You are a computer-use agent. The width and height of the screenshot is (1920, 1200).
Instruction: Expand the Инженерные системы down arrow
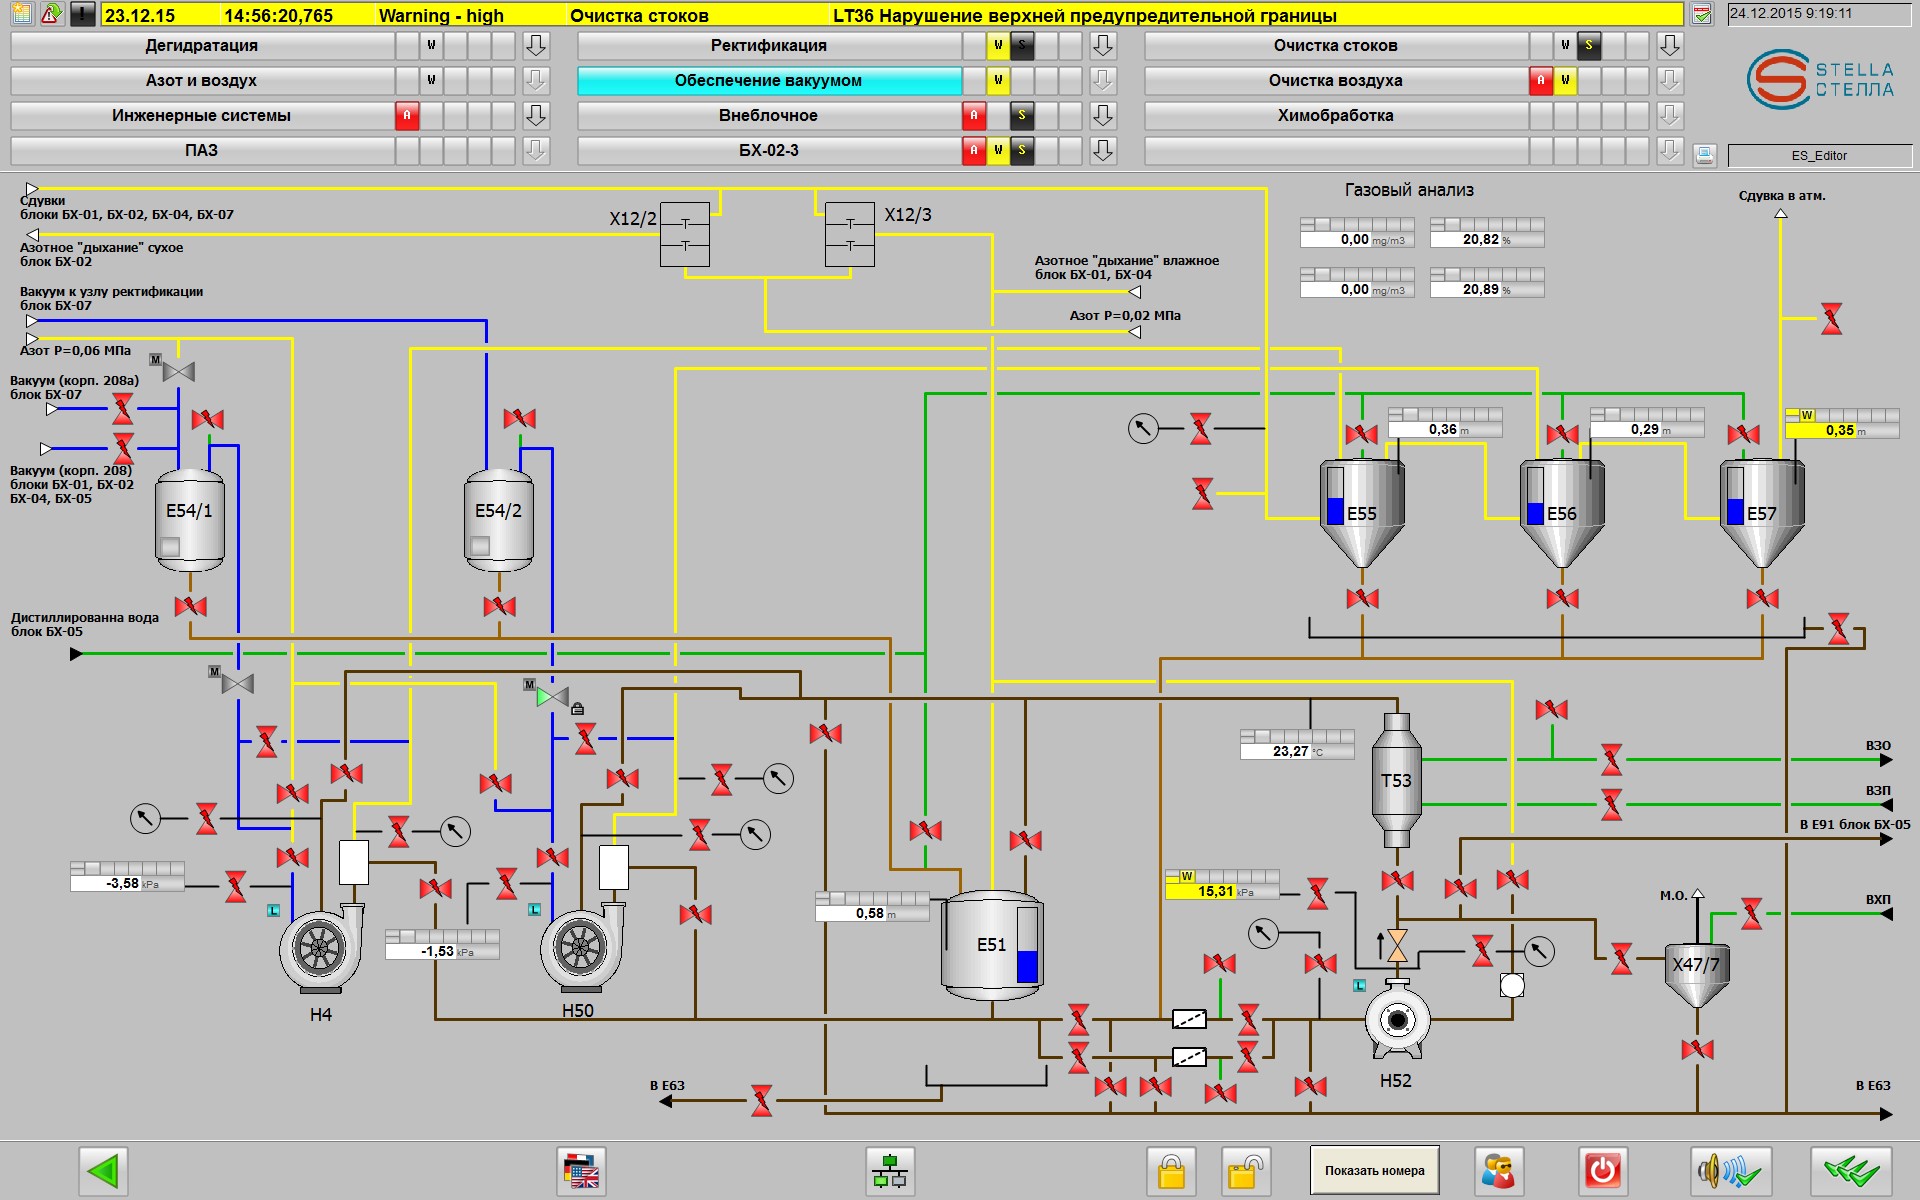(536, 115)
